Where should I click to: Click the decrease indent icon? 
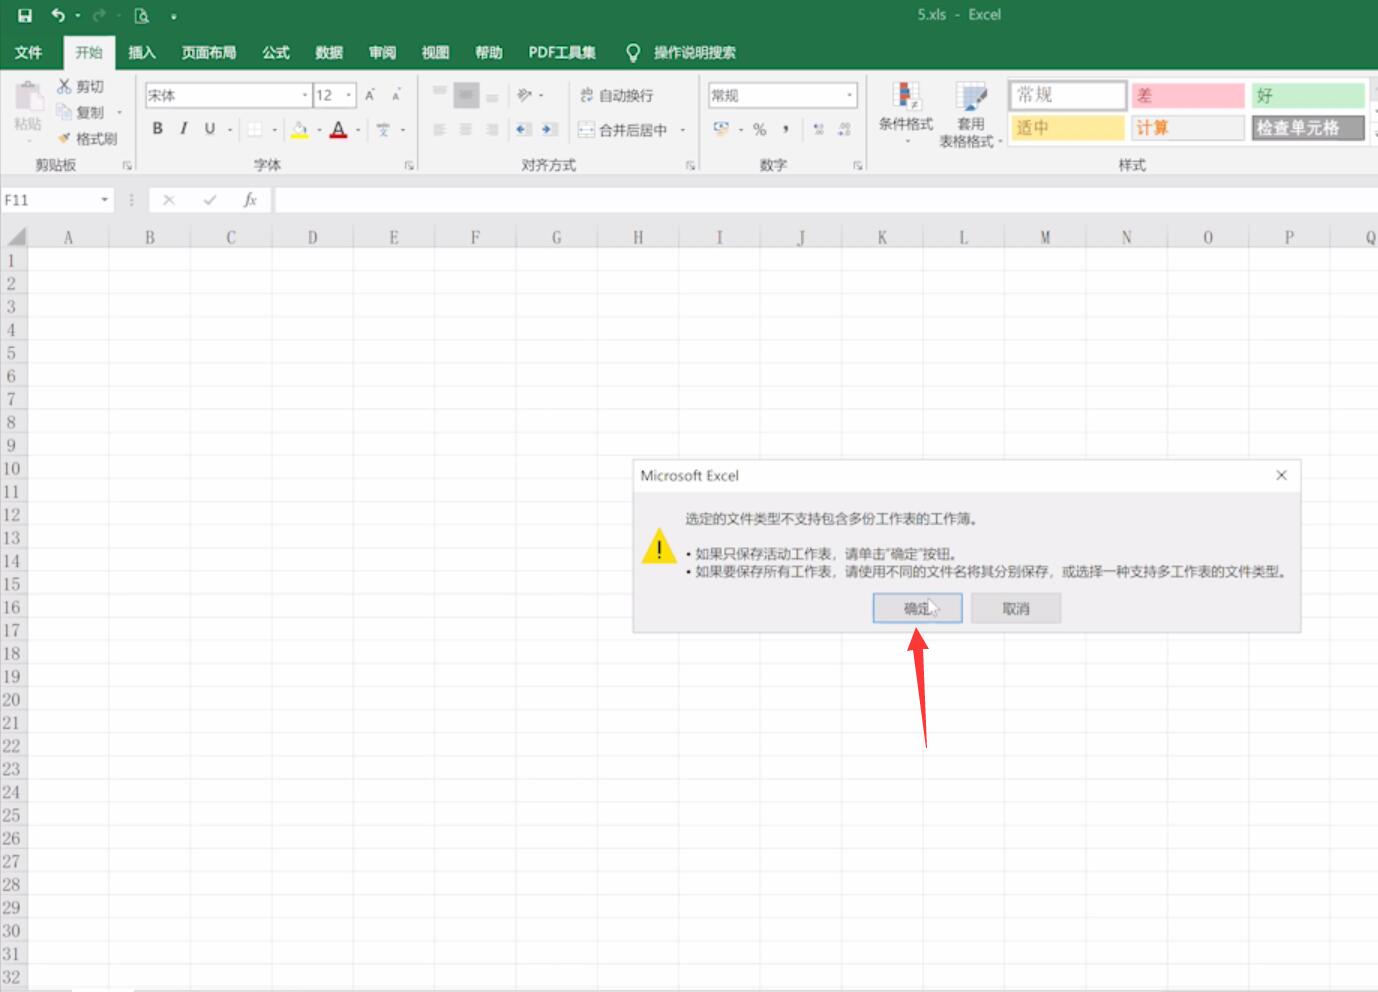click(523, 129)
